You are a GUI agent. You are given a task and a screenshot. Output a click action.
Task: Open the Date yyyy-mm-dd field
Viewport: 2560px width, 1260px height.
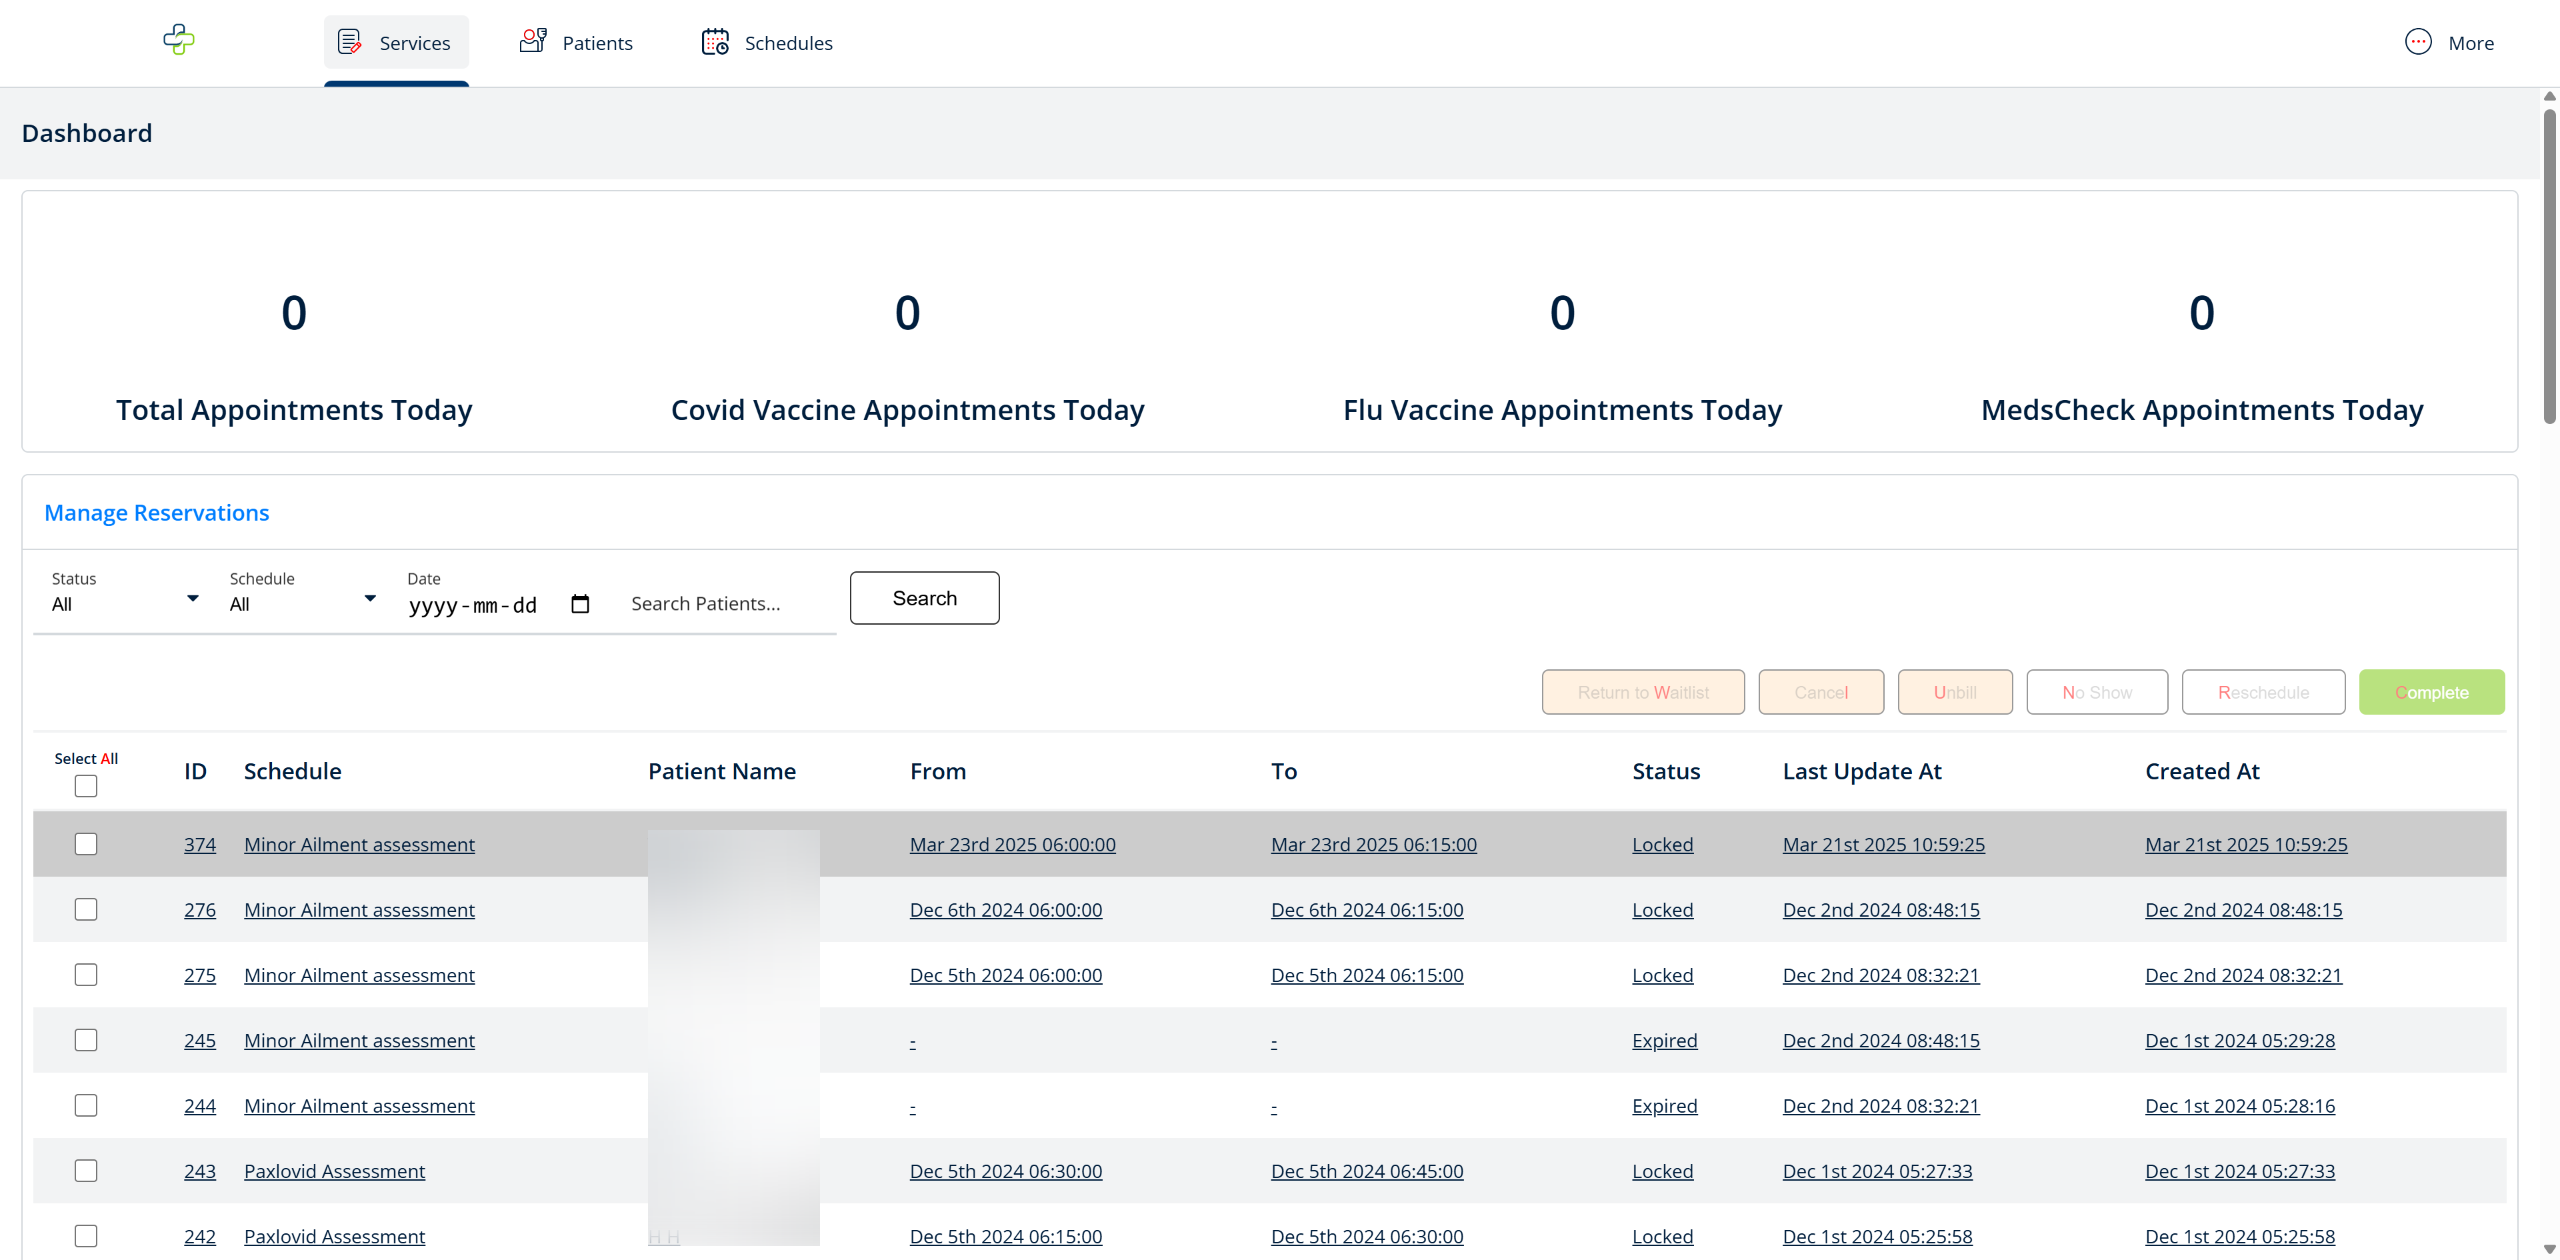[x=474, y=605]
